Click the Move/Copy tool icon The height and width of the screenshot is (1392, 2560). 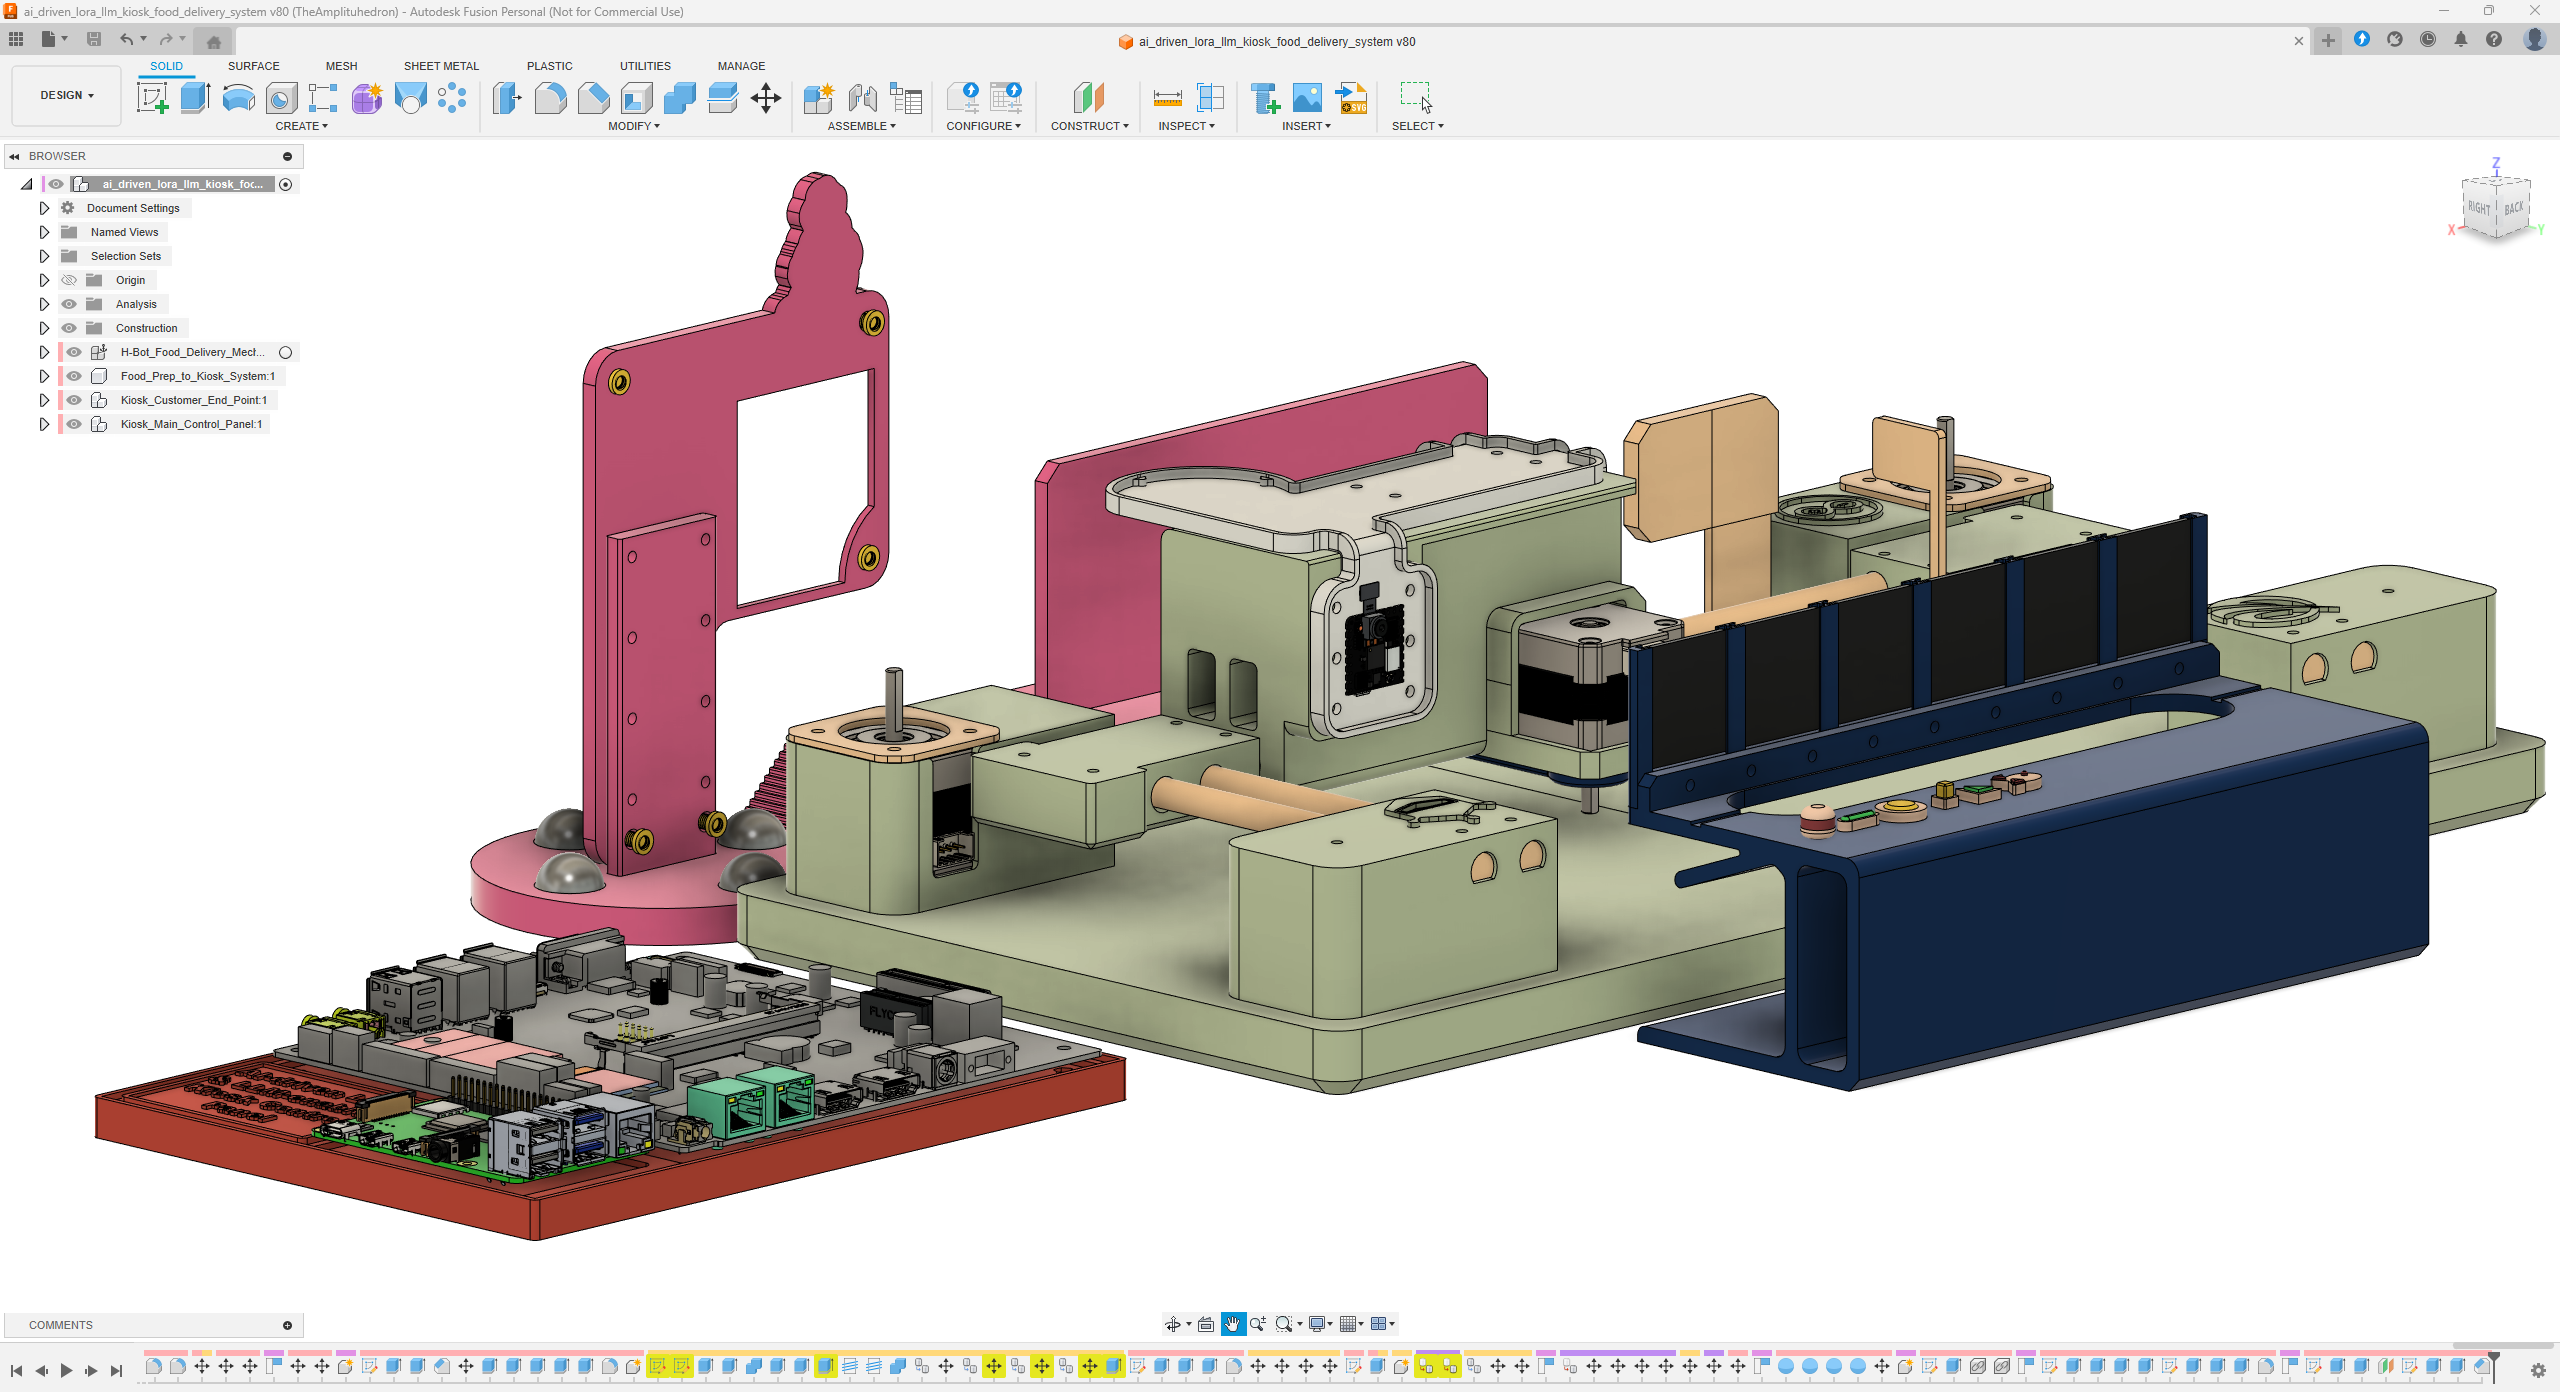click(766, 98)
